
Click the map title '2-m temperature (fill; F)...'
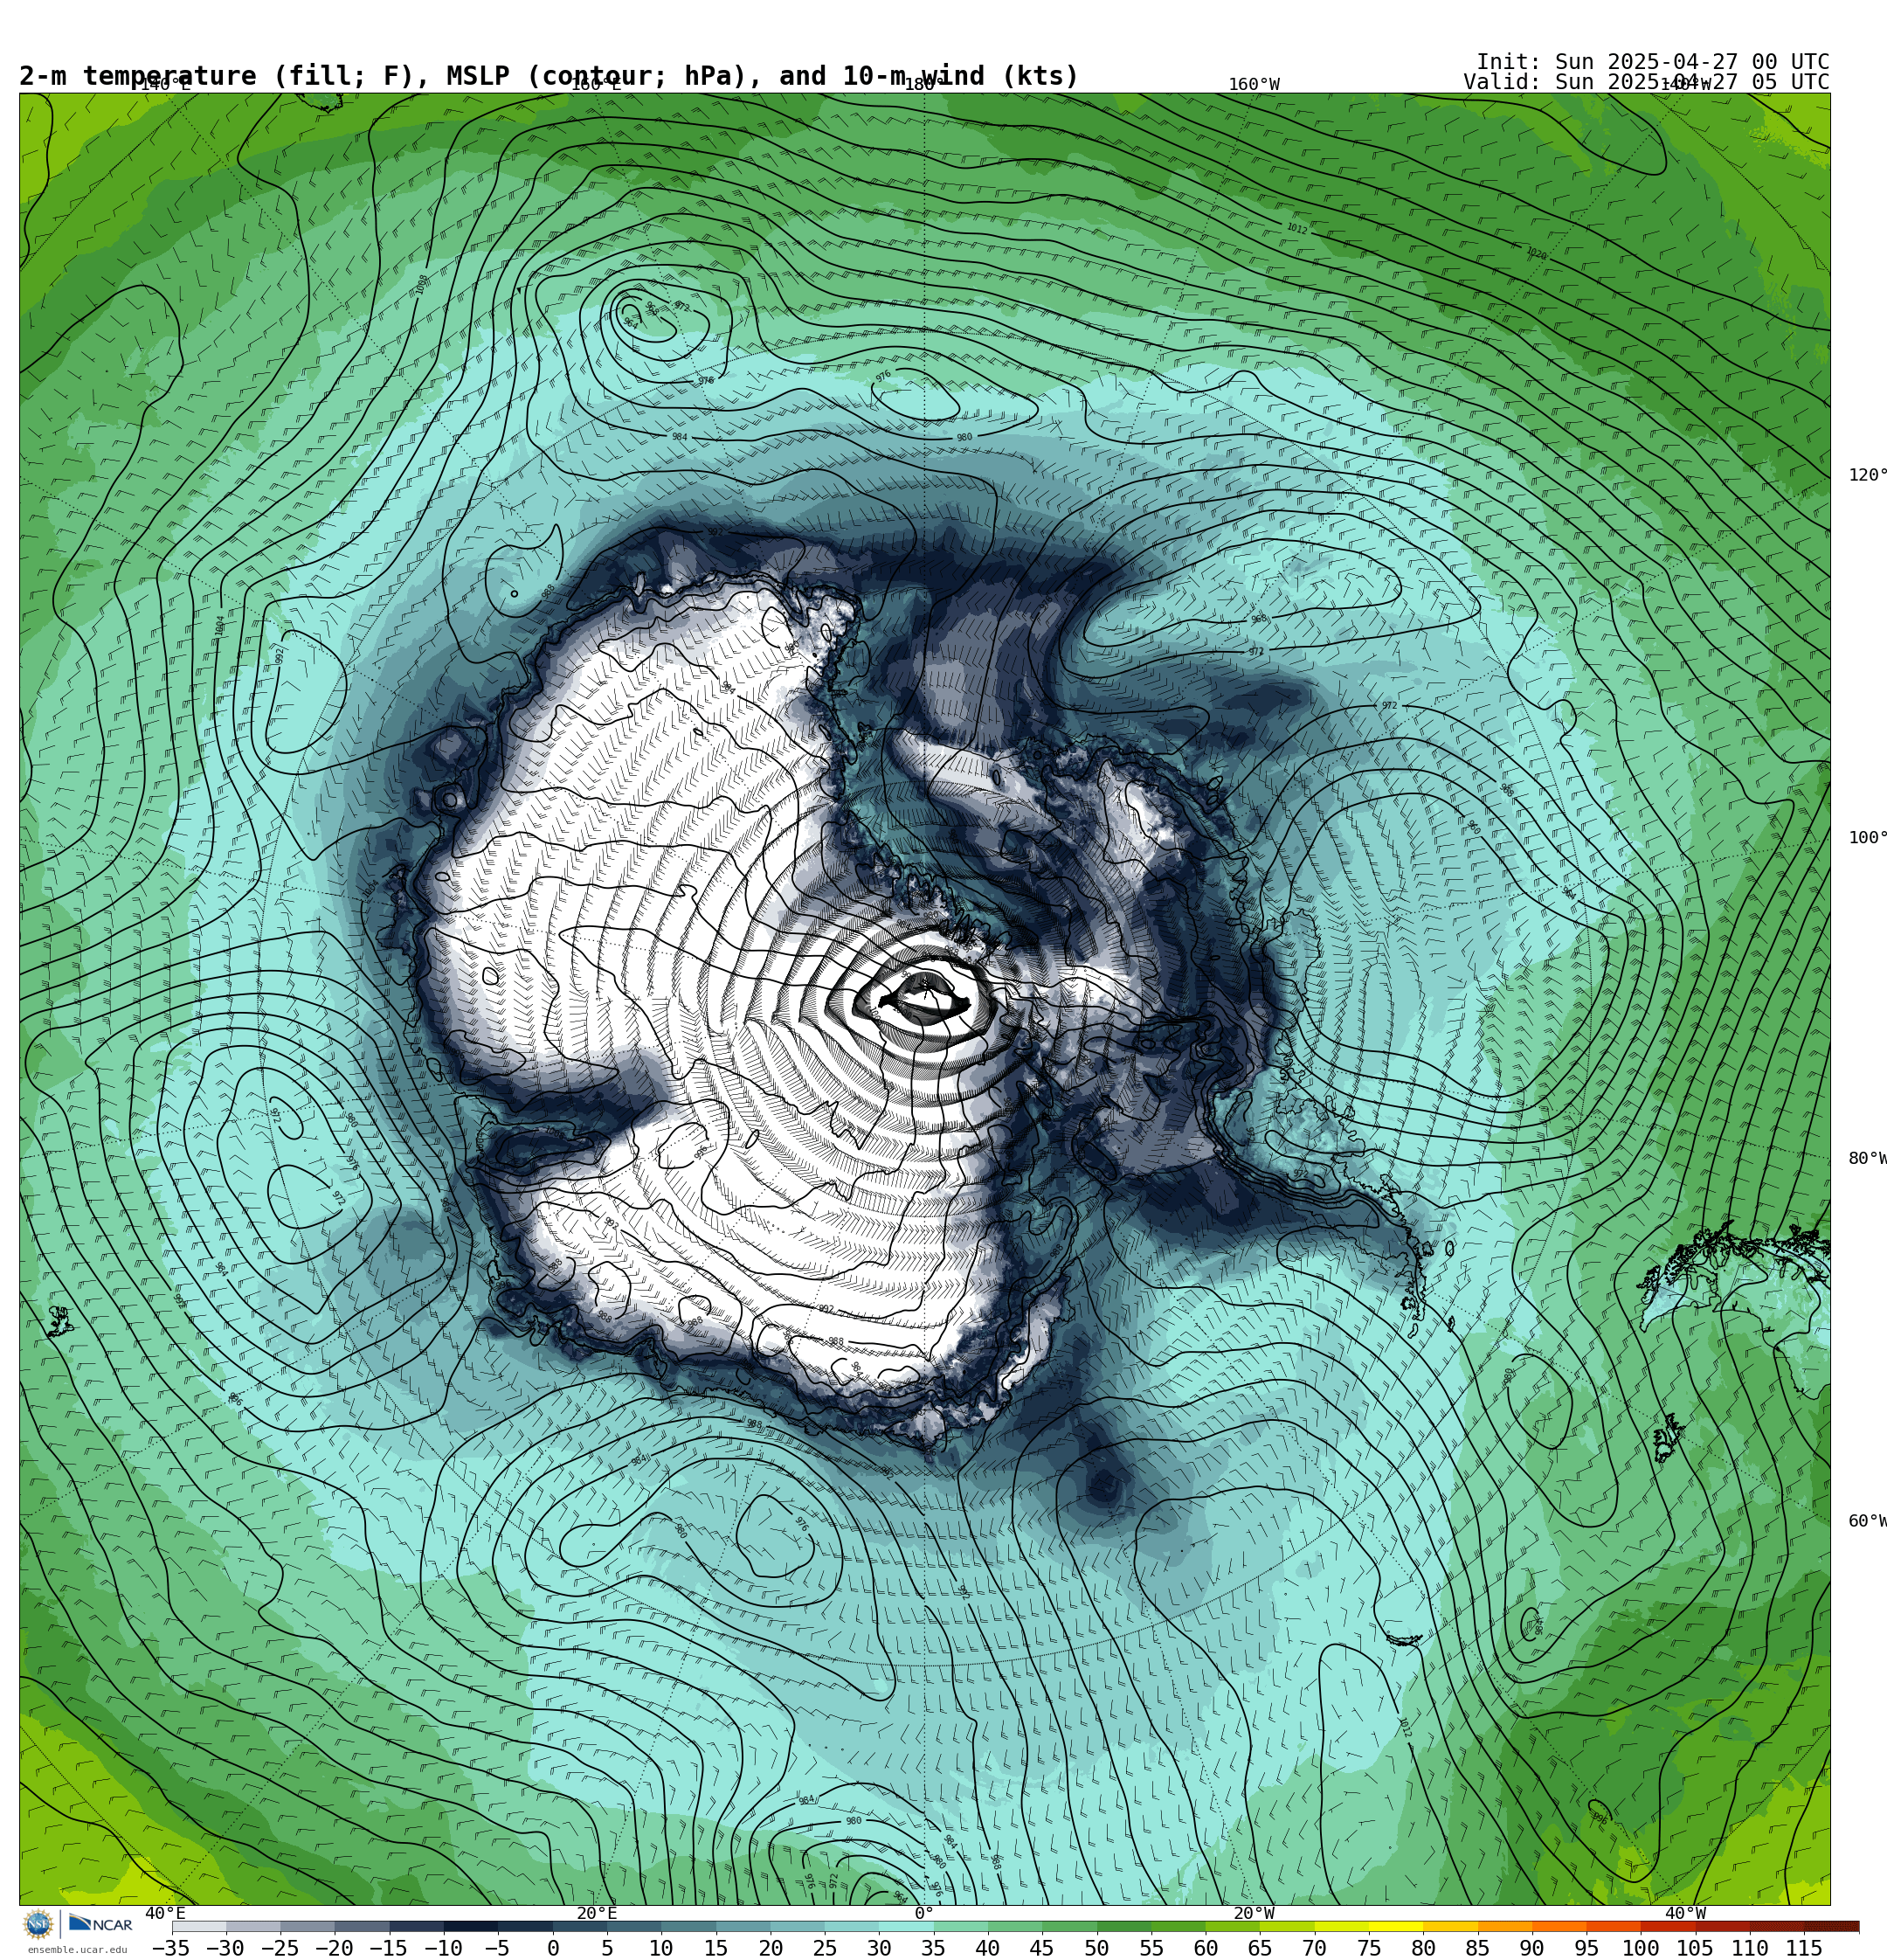tap(548, 76)
